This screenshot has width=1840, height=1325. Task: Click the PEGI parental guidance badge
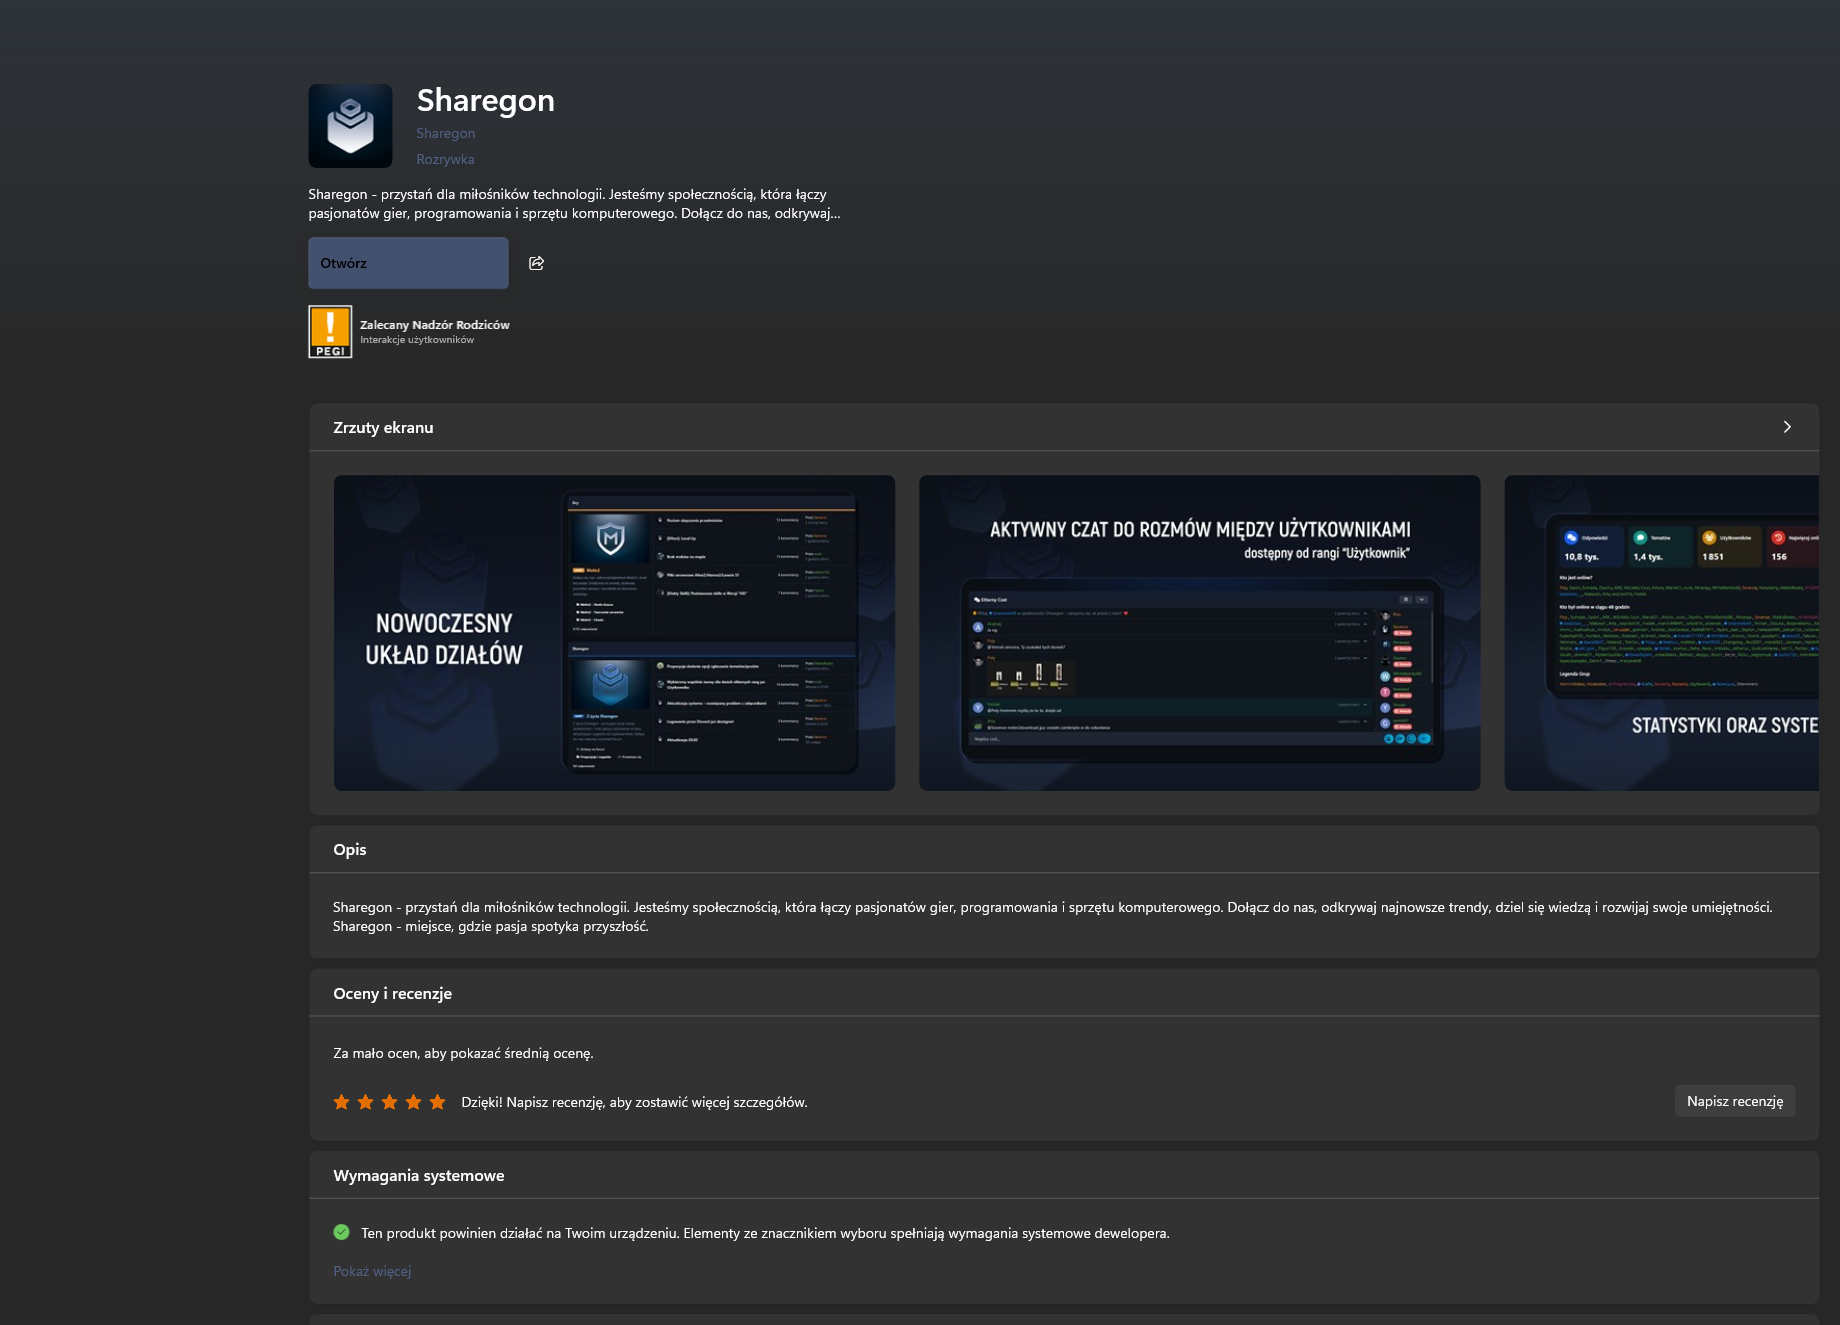pos(330,331)
